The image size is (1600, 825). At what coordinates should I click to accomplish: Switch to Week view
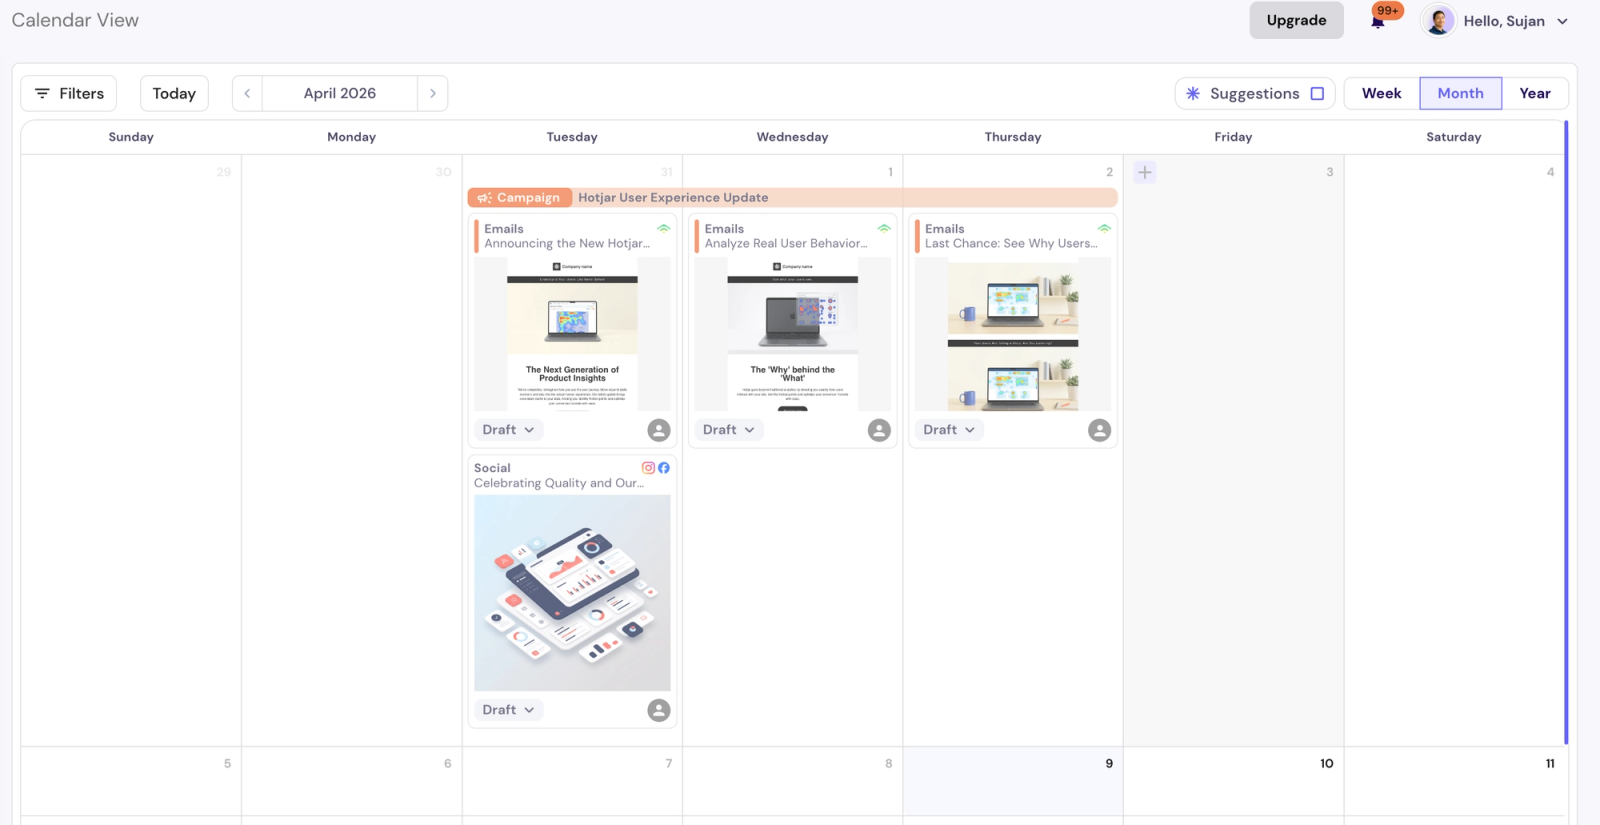pyautogui.click(x=1381, y=93)
